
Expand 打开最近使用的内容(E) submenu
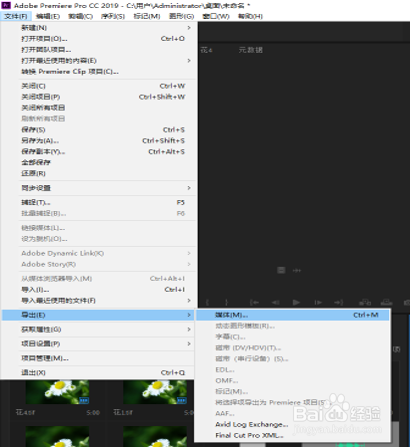click(x=98, y=61)
